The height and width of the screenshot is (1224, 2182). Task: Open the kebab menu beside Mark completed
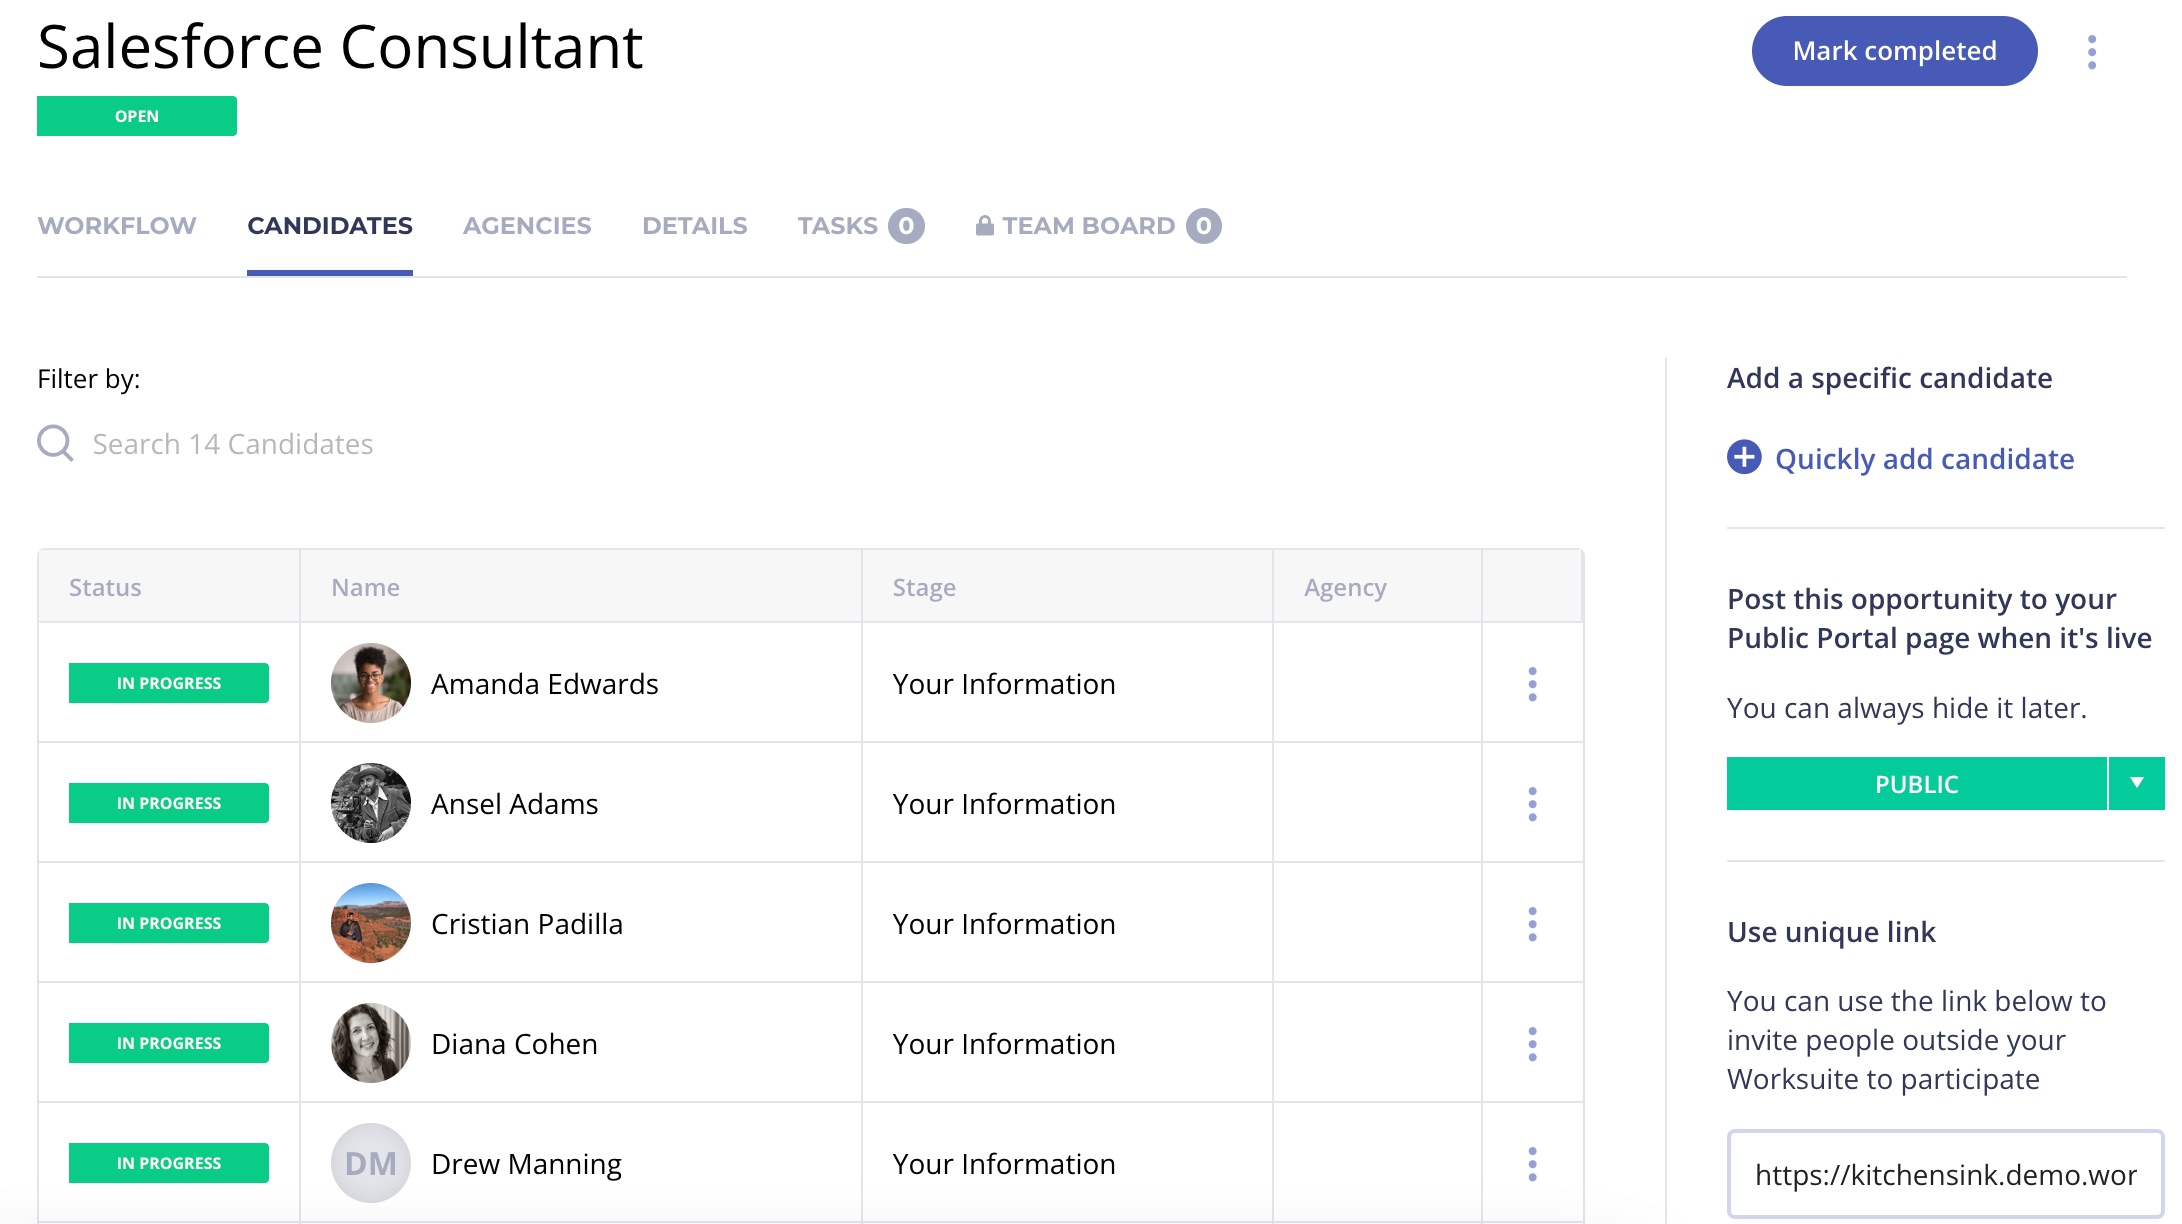click(2091, 52)
